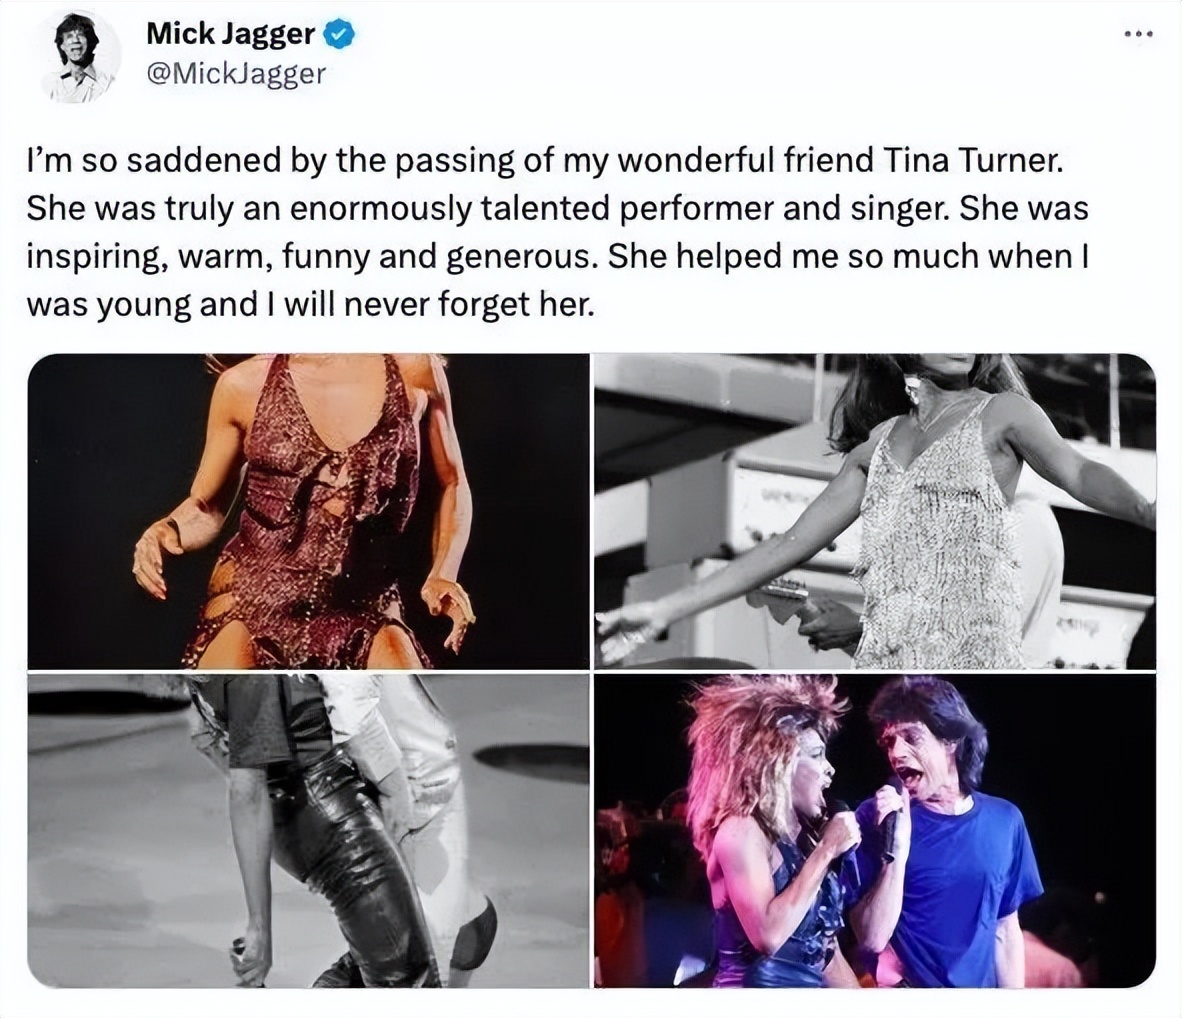
Task: Click the @MickJagger handle
Action: 235,73
